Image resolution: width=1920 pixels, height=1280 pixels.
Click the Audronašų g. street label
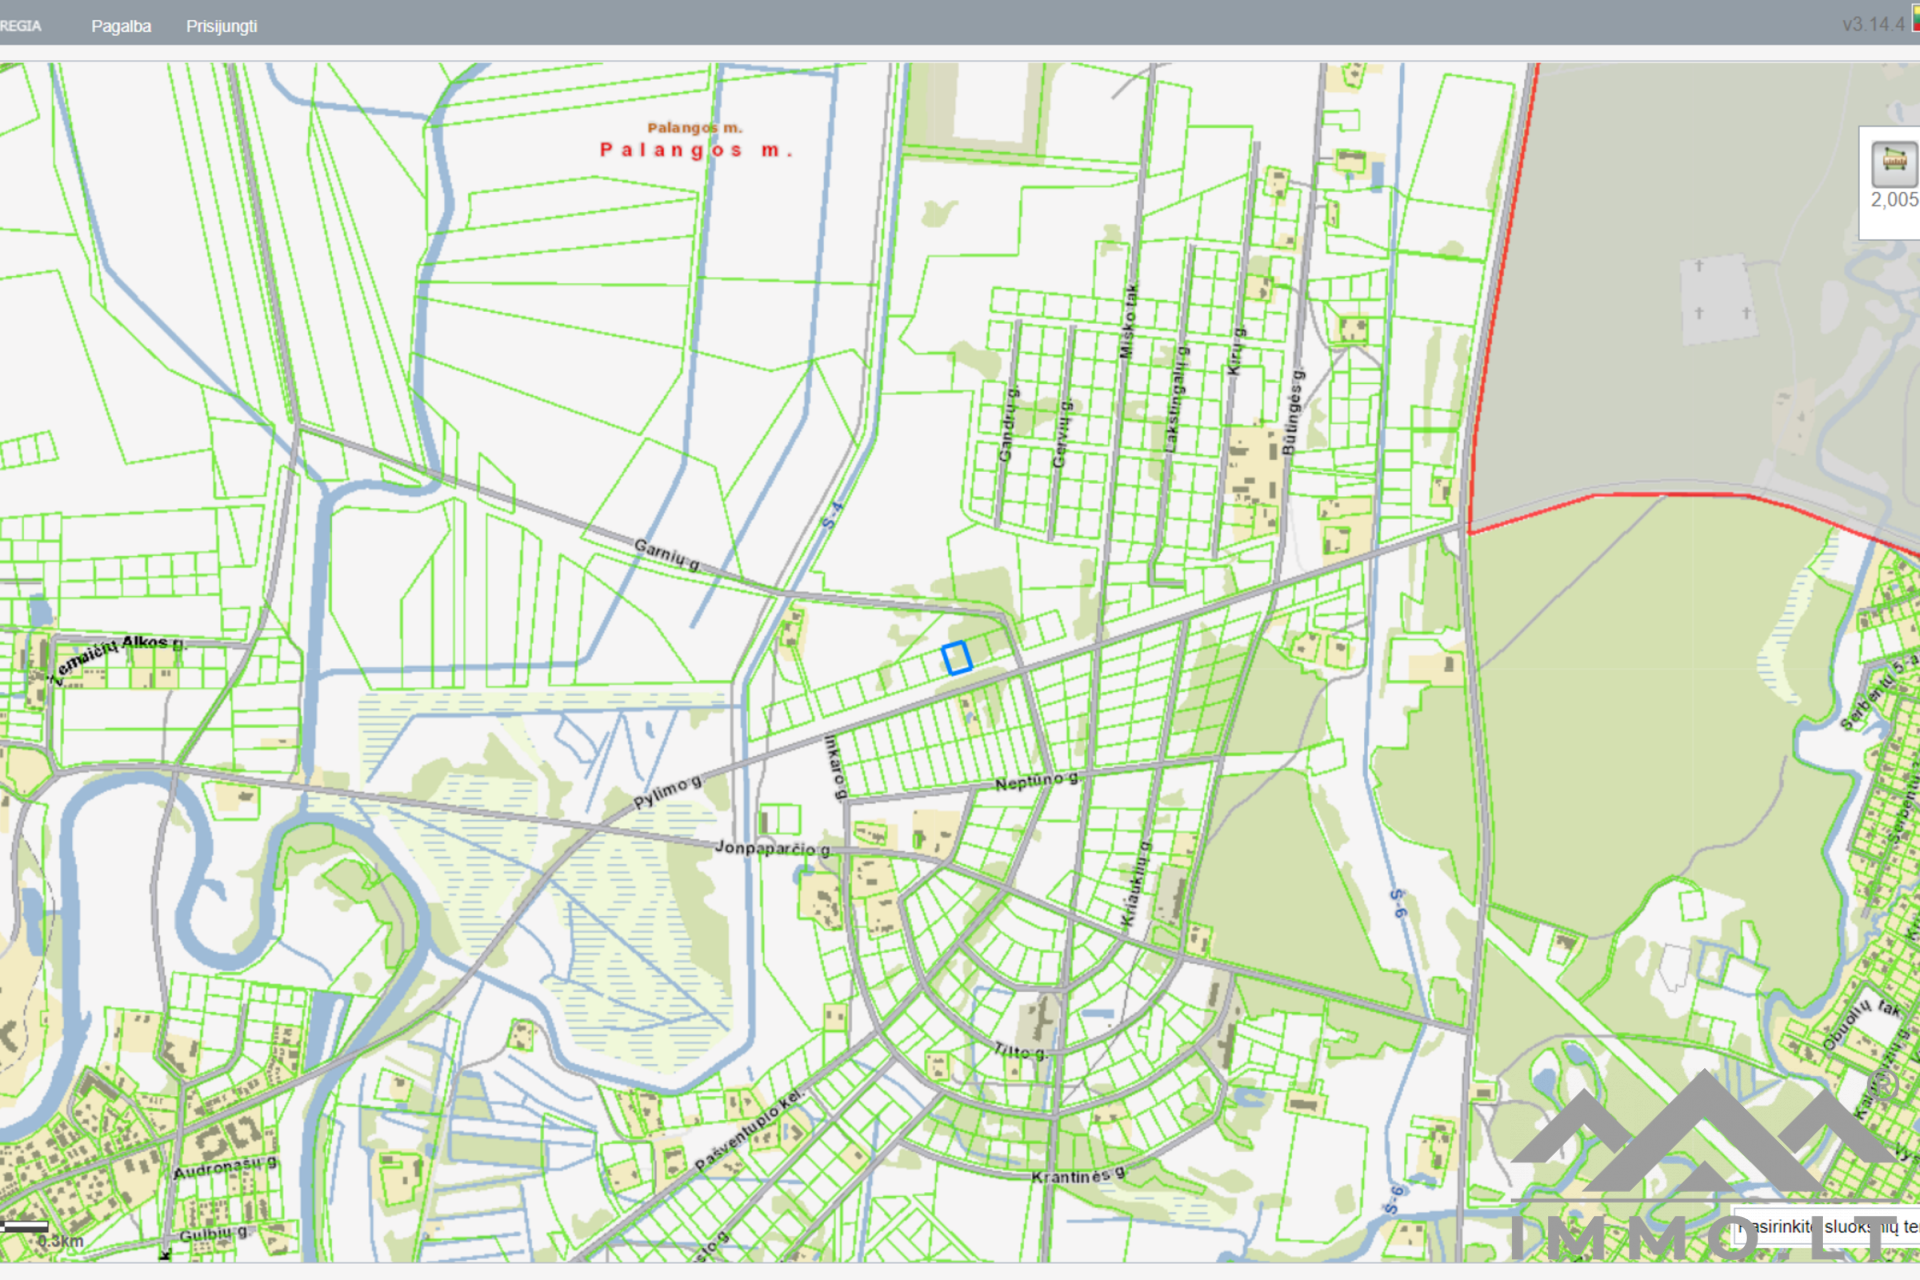[225, 1168]
